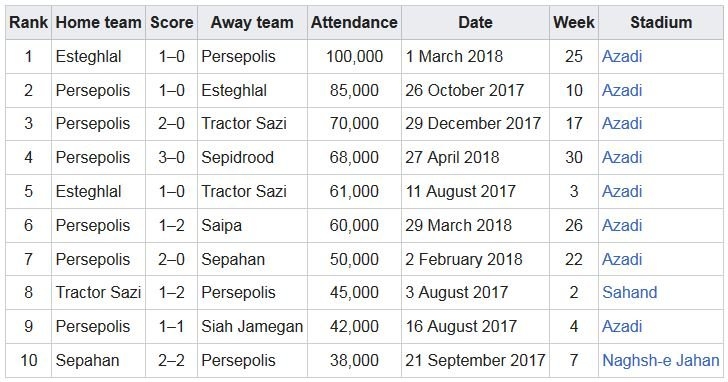
Task: Click the Azadi link in Siah Jamegan row
Action: coord(622,326)
